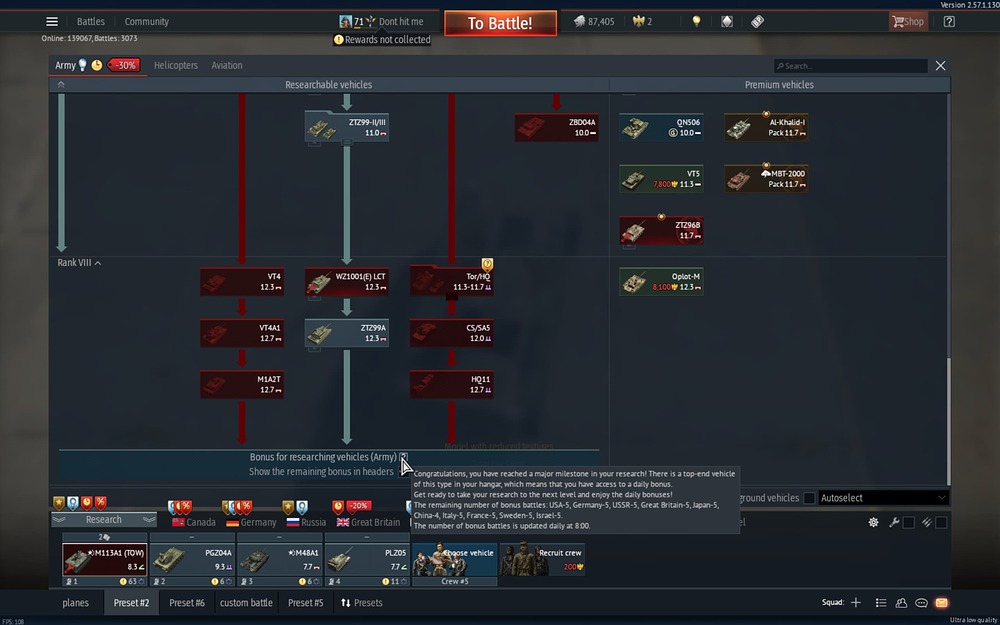Open the battle pass ticket icon
This screenshot has height=625, width=1000.
[757, 22]
